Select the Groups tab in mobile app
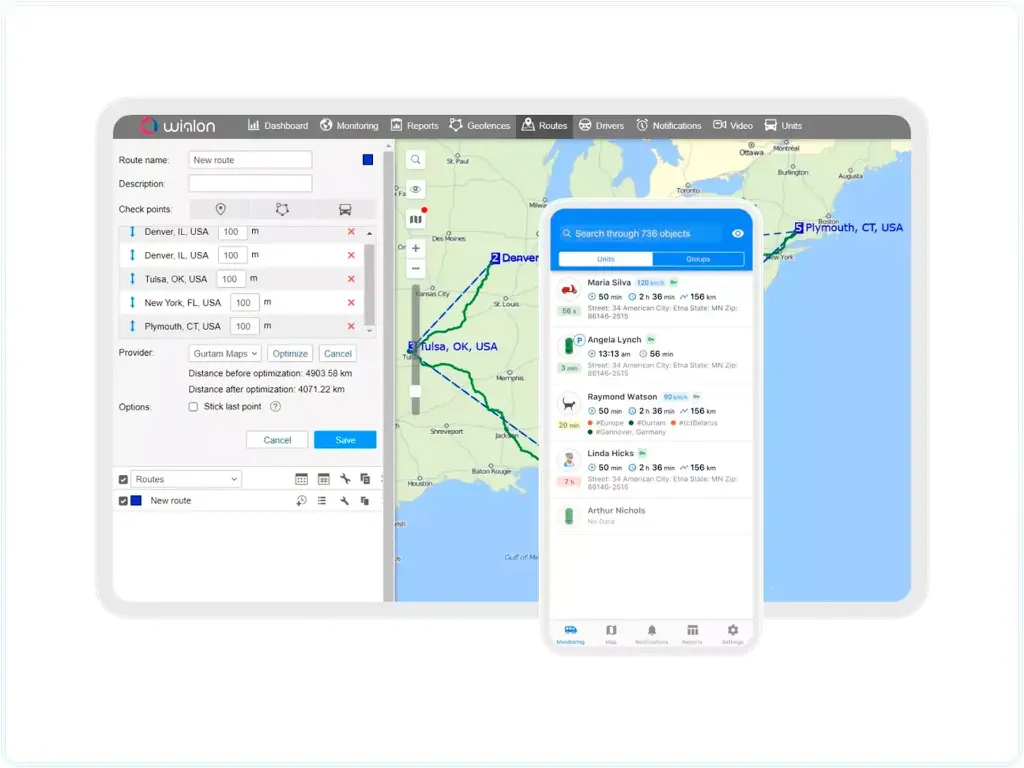The height and width of the screenshot is (768, 1024). click(698, 259)
